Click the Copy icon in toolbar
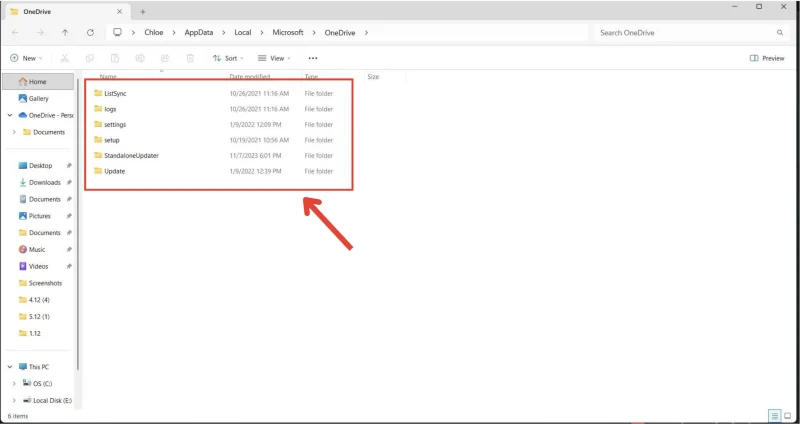 point(90,58)
